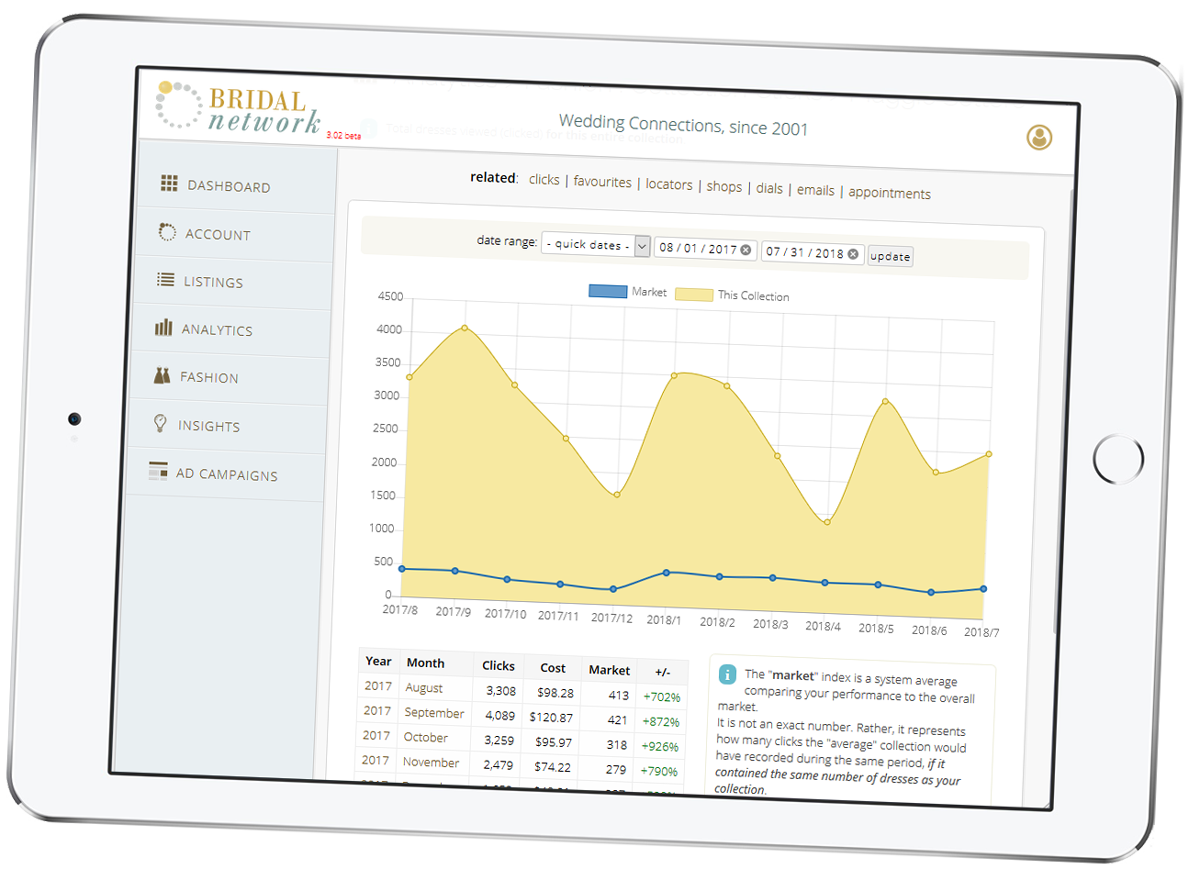Go to the appointments related link
Screen dimensions: 1200x869
(x=889, y=193)
